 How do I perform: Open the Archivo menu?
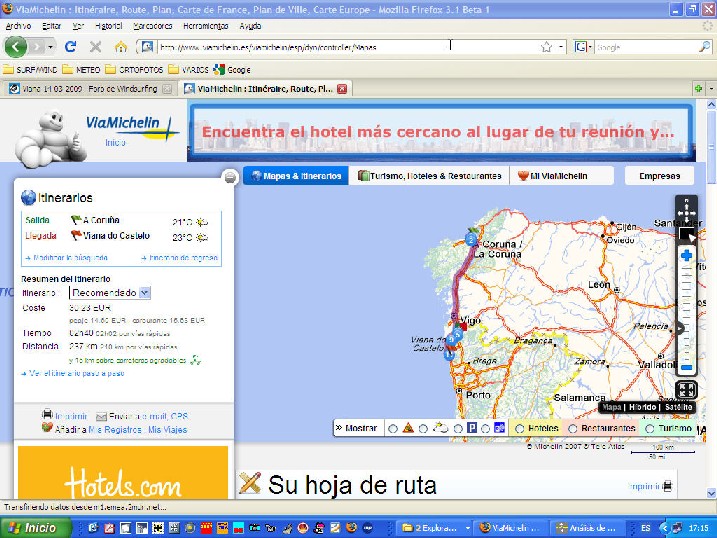tap(18, 26)
